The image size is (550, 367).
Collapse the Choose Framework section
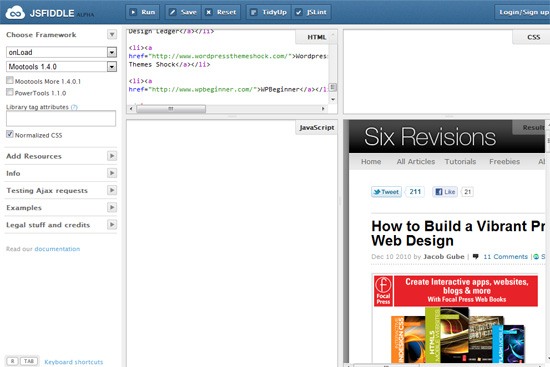click(x=112, y=34)
